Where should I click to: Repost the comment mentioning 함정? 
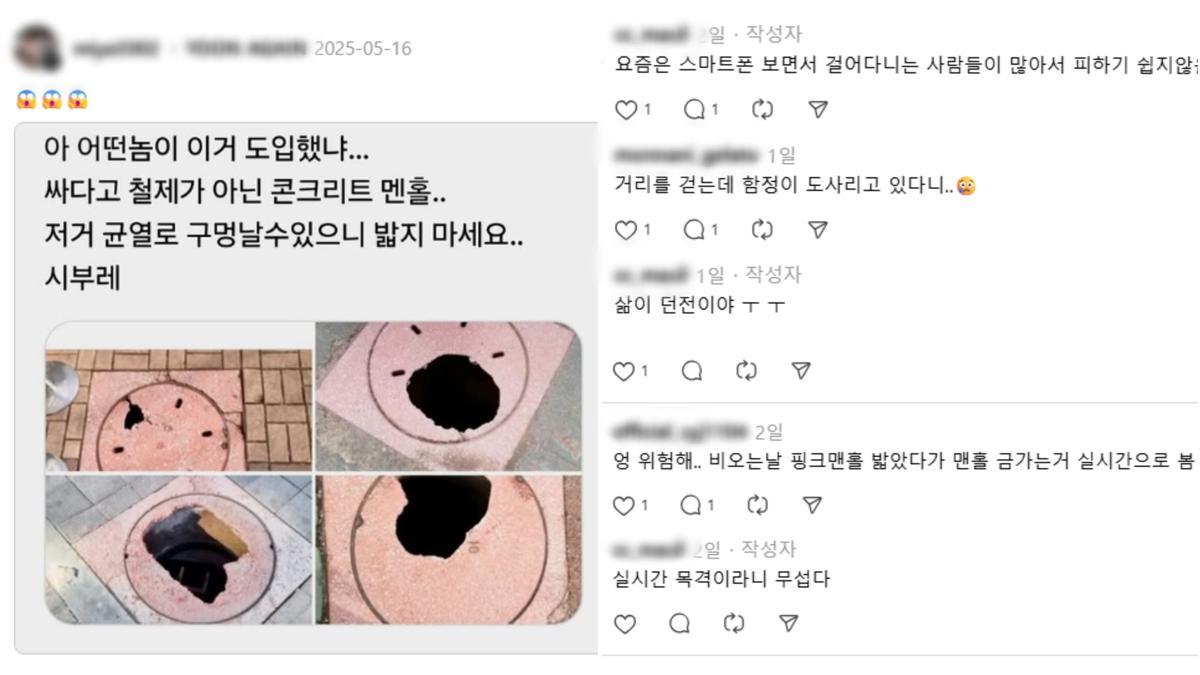tap(762, 230)
